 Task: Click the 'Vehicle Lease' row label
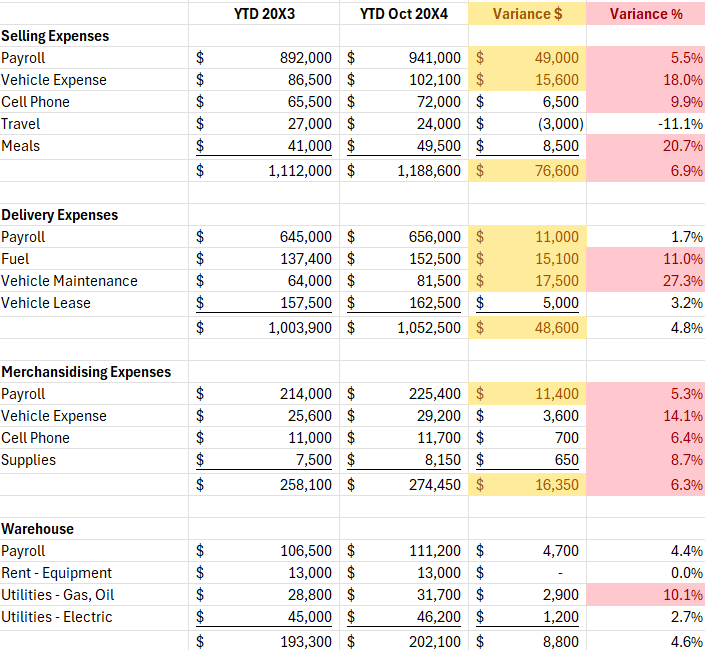coord(46,303)
